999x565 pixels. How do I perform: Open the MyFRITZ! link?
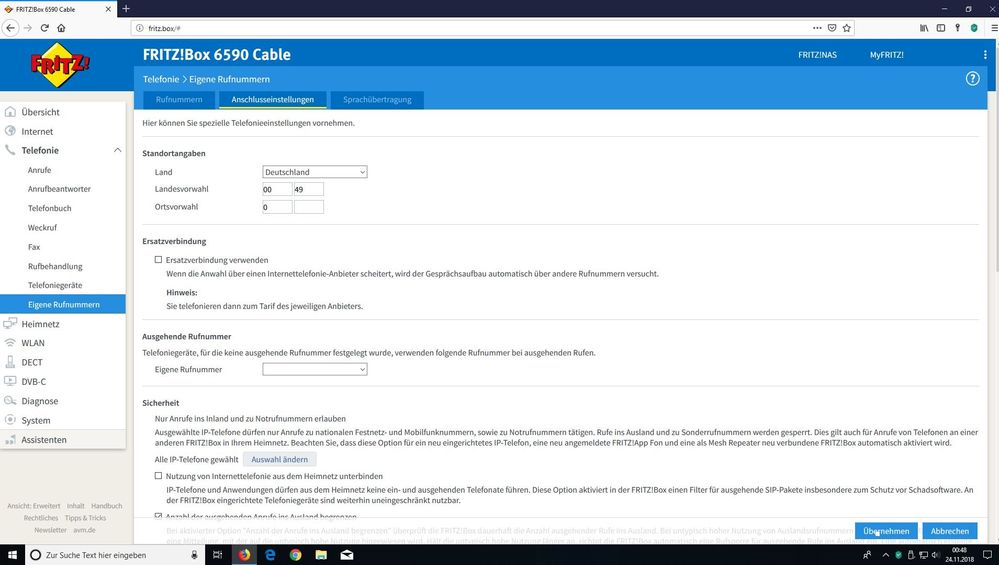(x=886, y=55)
